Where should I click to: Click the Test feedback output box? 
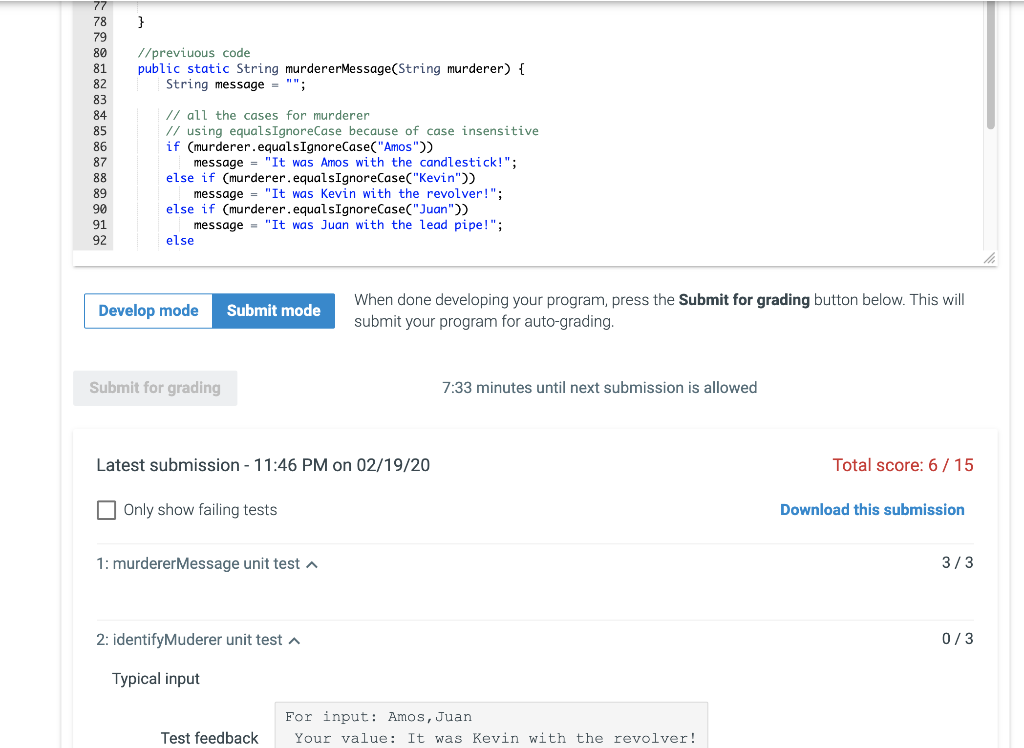(491, 725)
